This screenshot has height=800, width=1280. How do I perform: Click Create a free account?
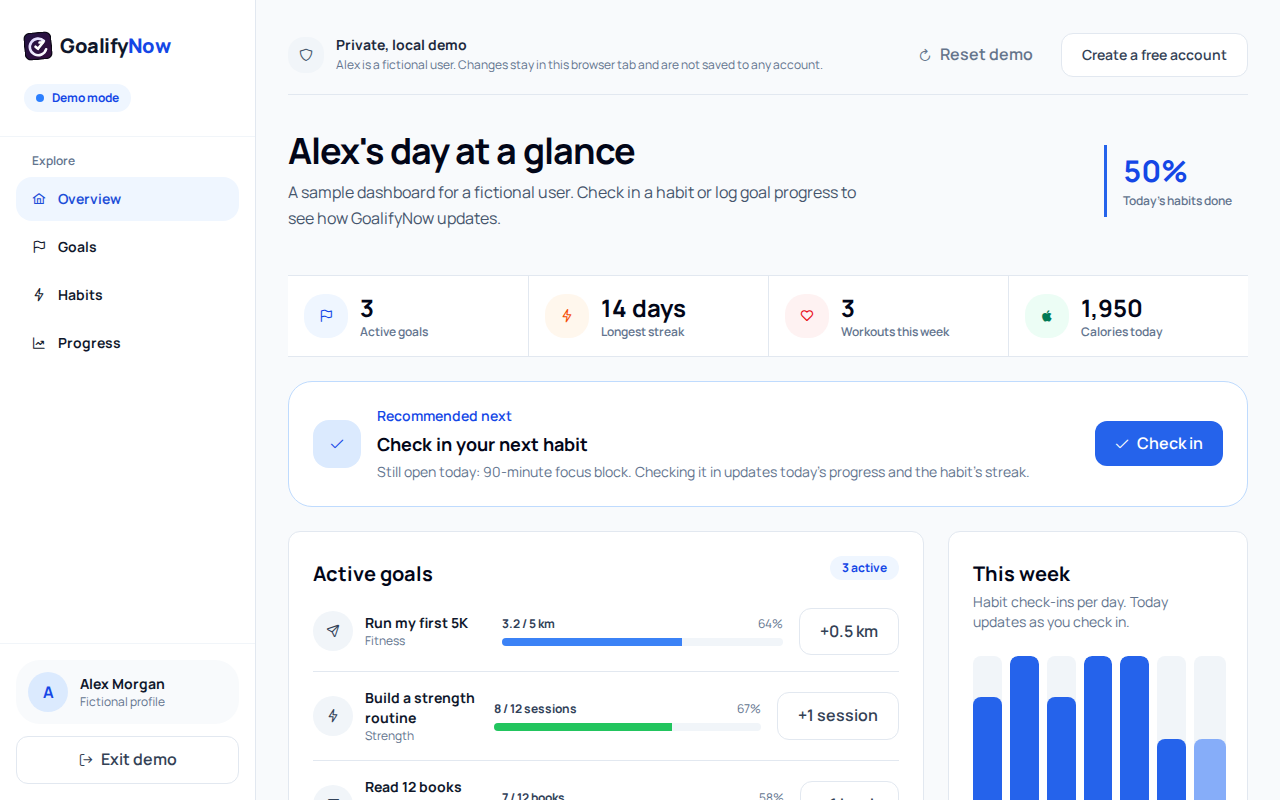click(1154, 55)
